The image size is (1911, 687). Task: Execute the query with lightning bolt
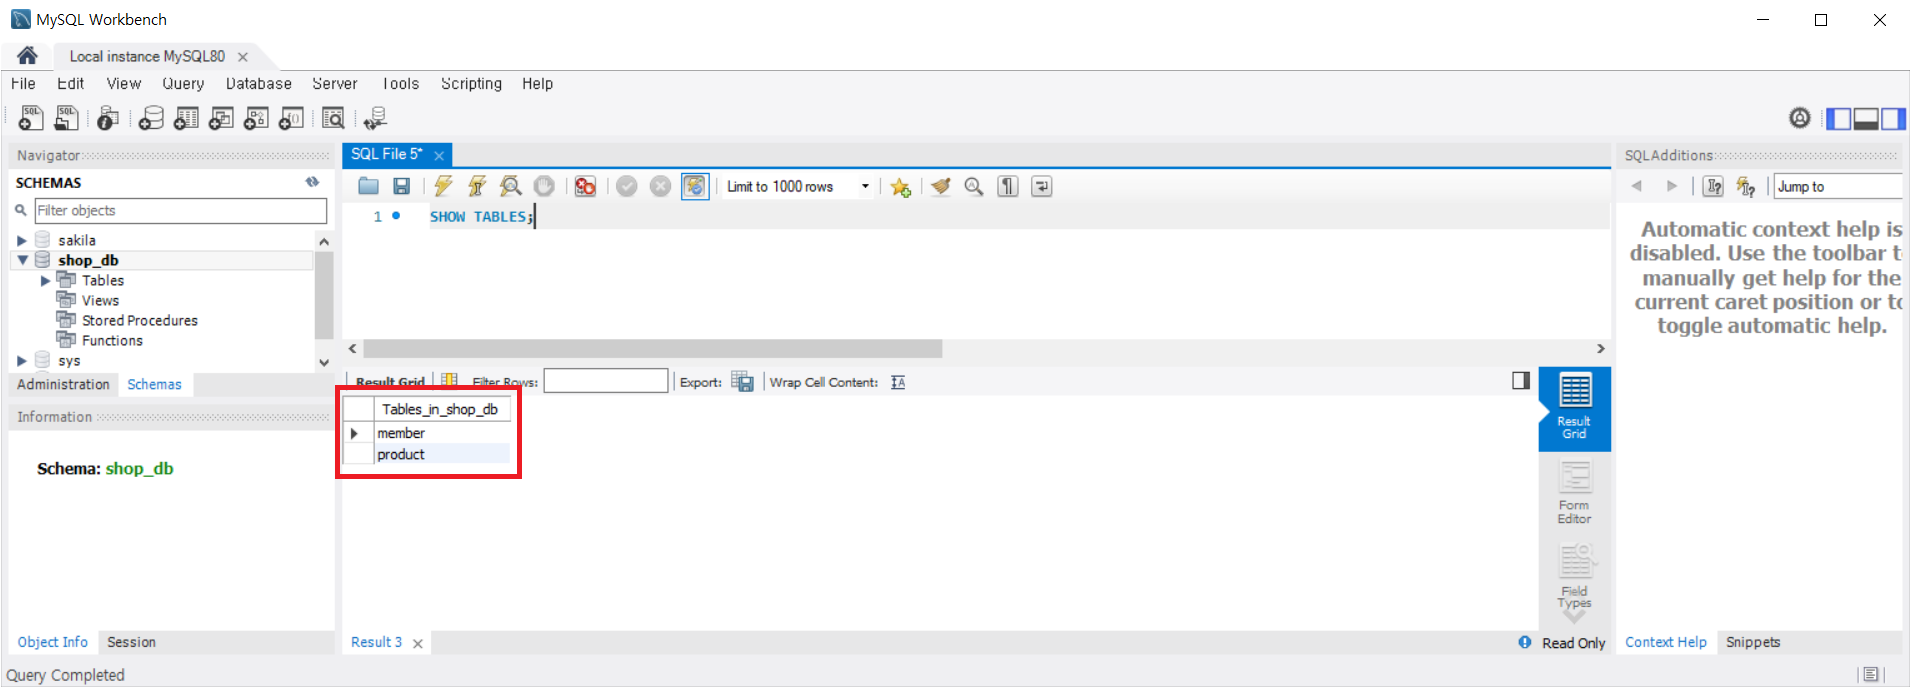pos(443,186)
